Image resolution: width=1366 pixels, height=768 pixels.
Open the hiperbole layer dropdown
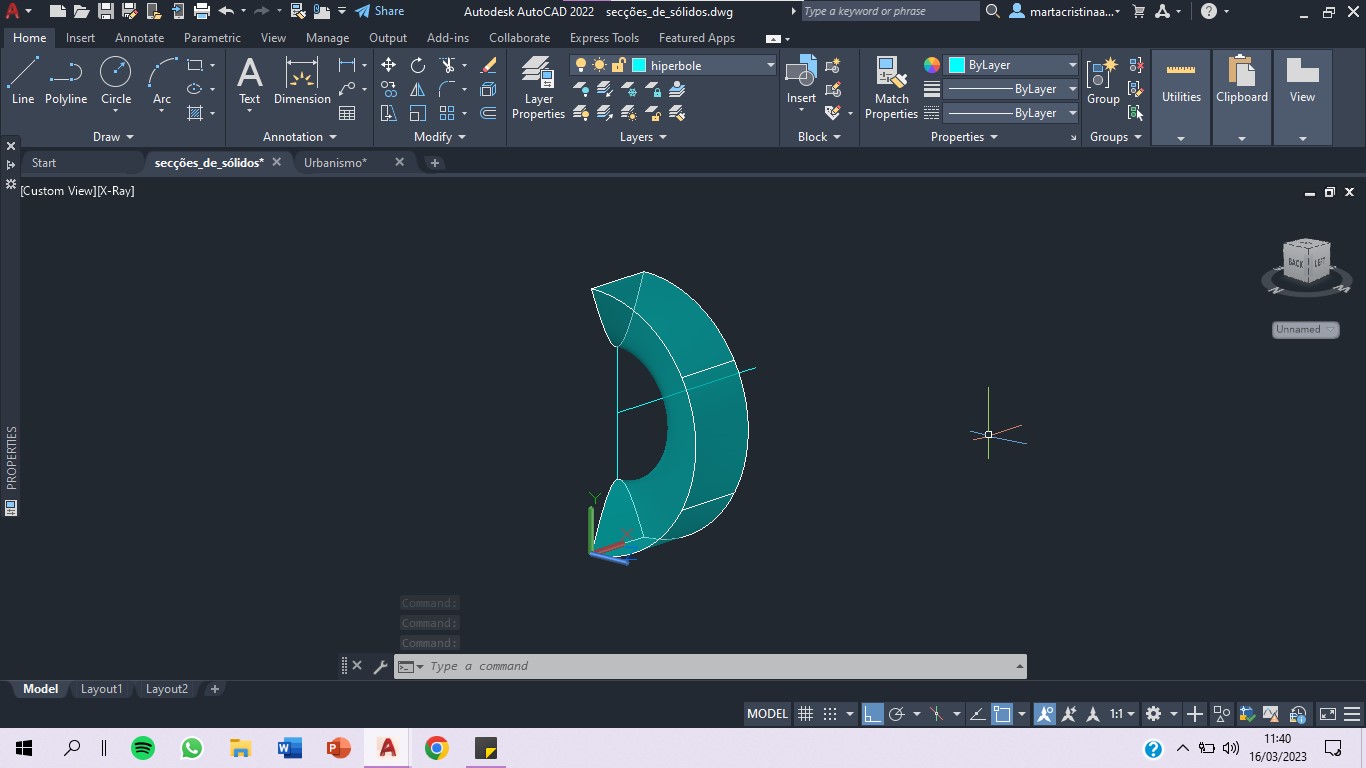pos(770,65)
